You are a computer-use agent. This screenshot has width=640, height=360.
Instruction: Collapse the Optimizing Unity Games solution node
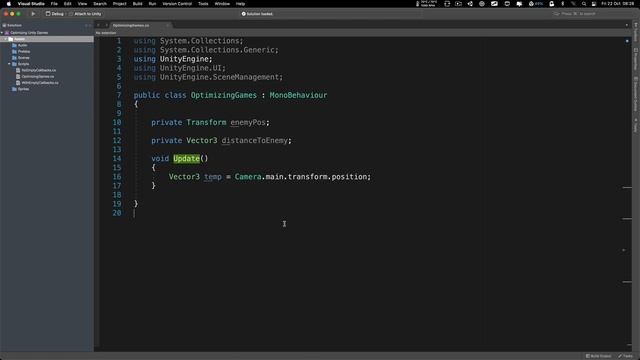click(x=2, y=33)
